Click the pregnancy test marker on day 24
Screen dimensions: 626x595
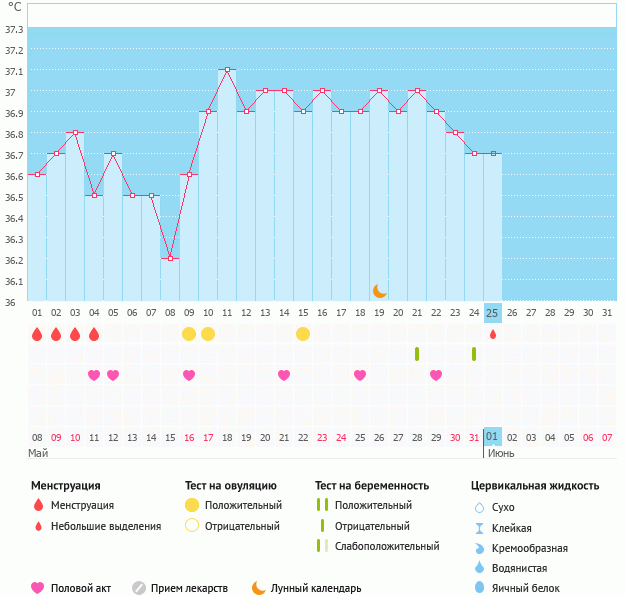point(473,354)
